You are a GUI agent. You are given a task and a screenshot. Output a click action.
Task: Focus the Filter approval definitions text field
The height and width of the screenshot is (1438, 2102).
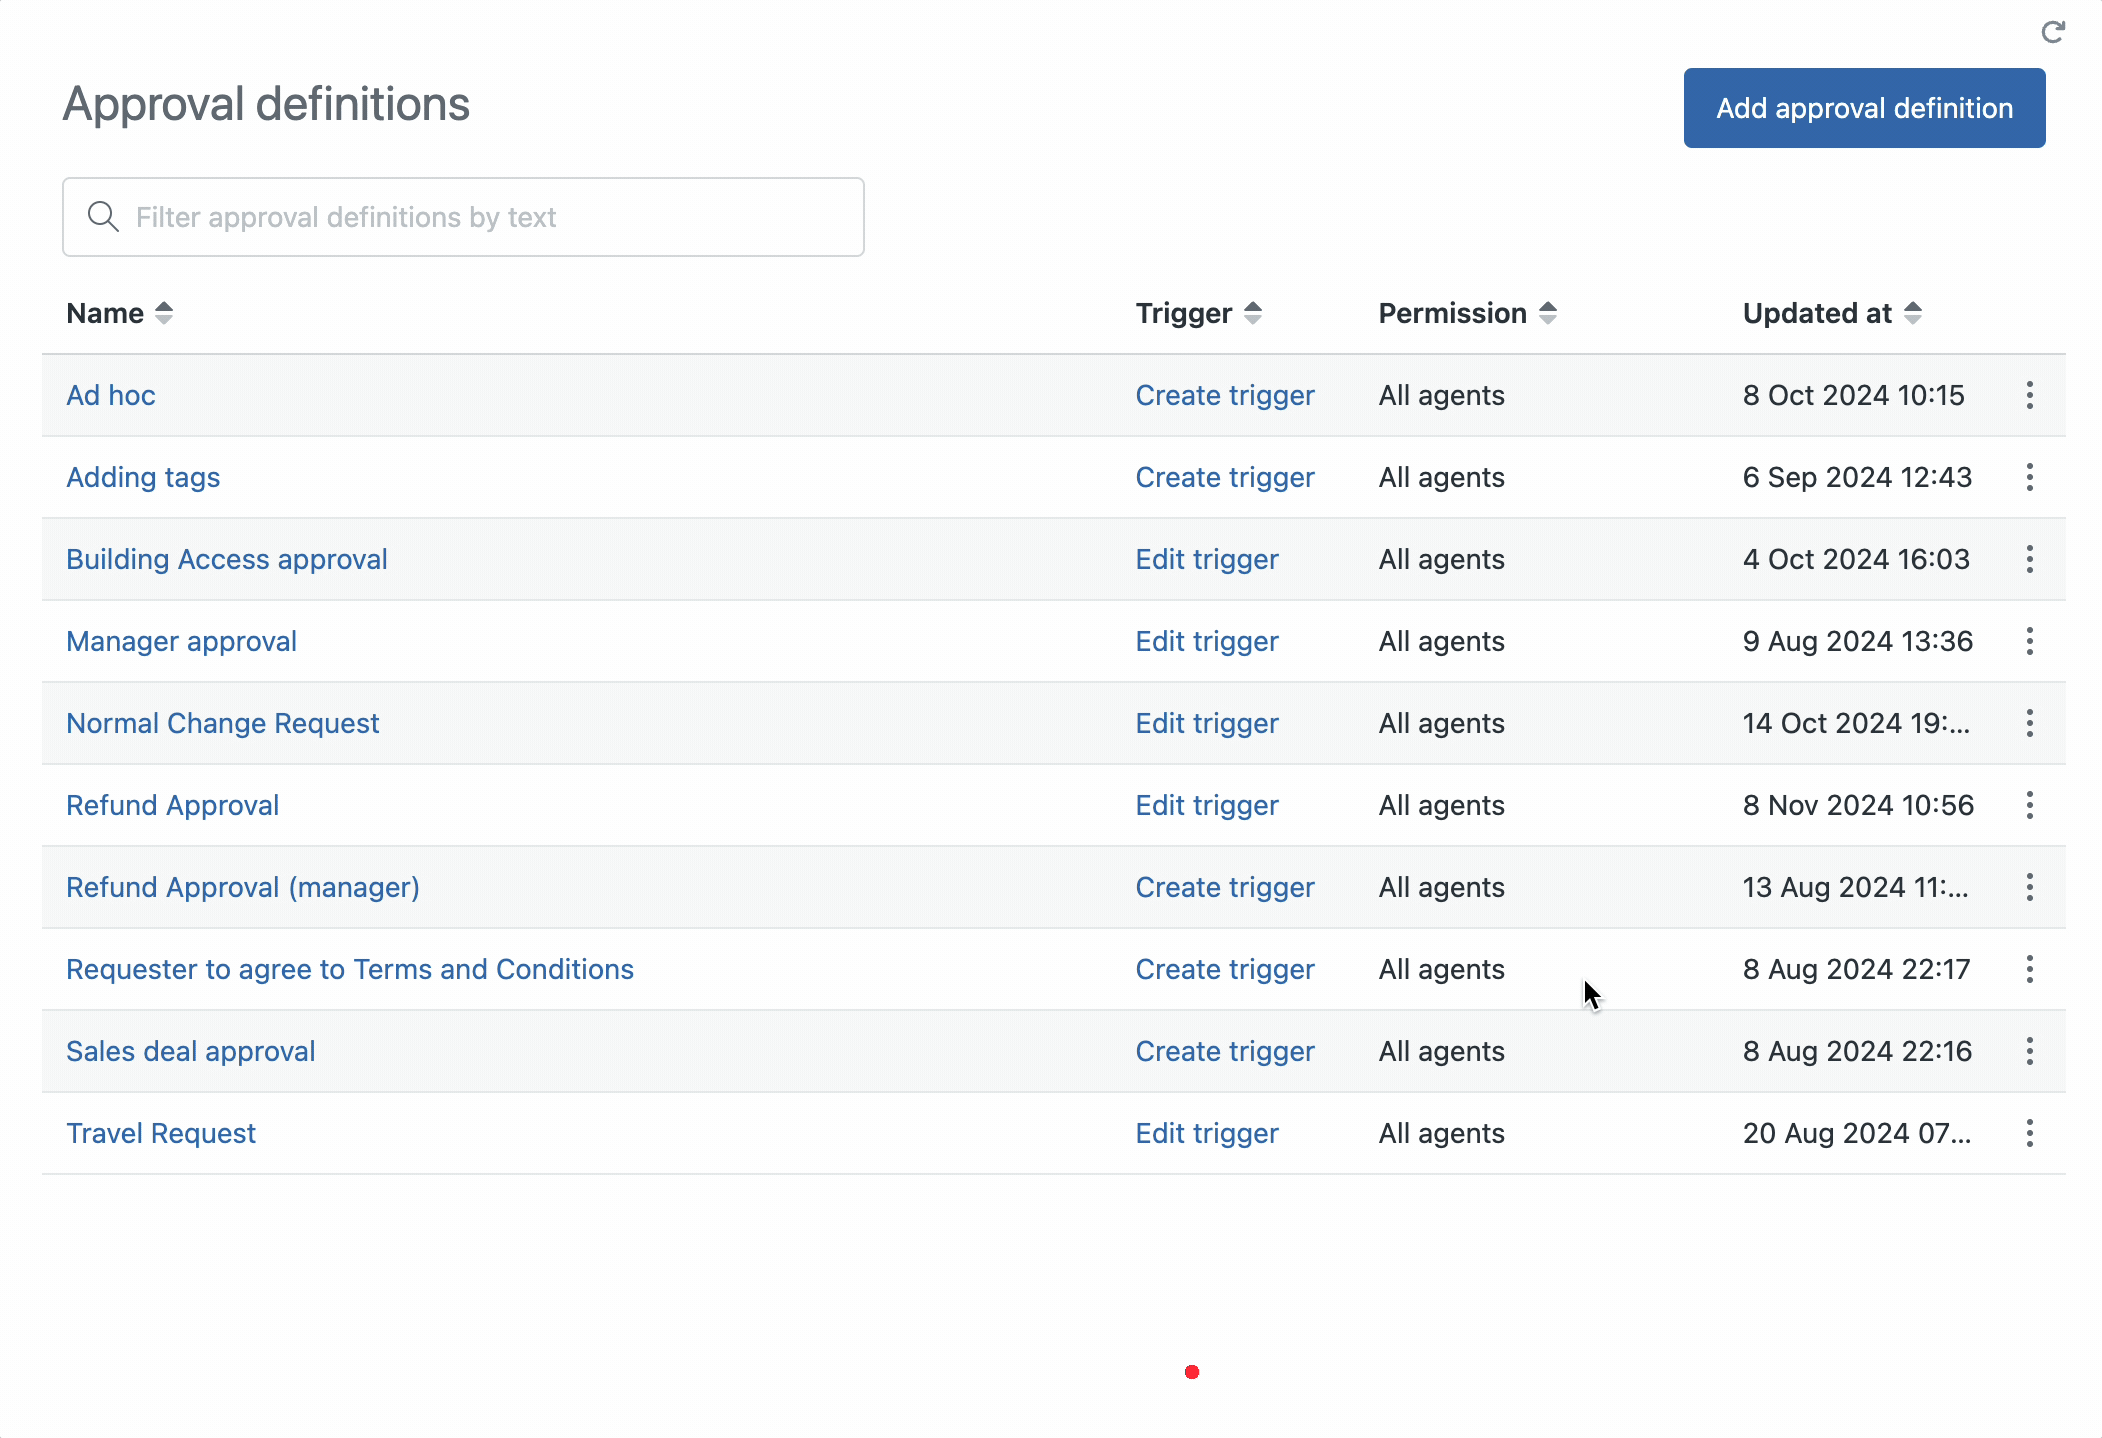[463, 217]
